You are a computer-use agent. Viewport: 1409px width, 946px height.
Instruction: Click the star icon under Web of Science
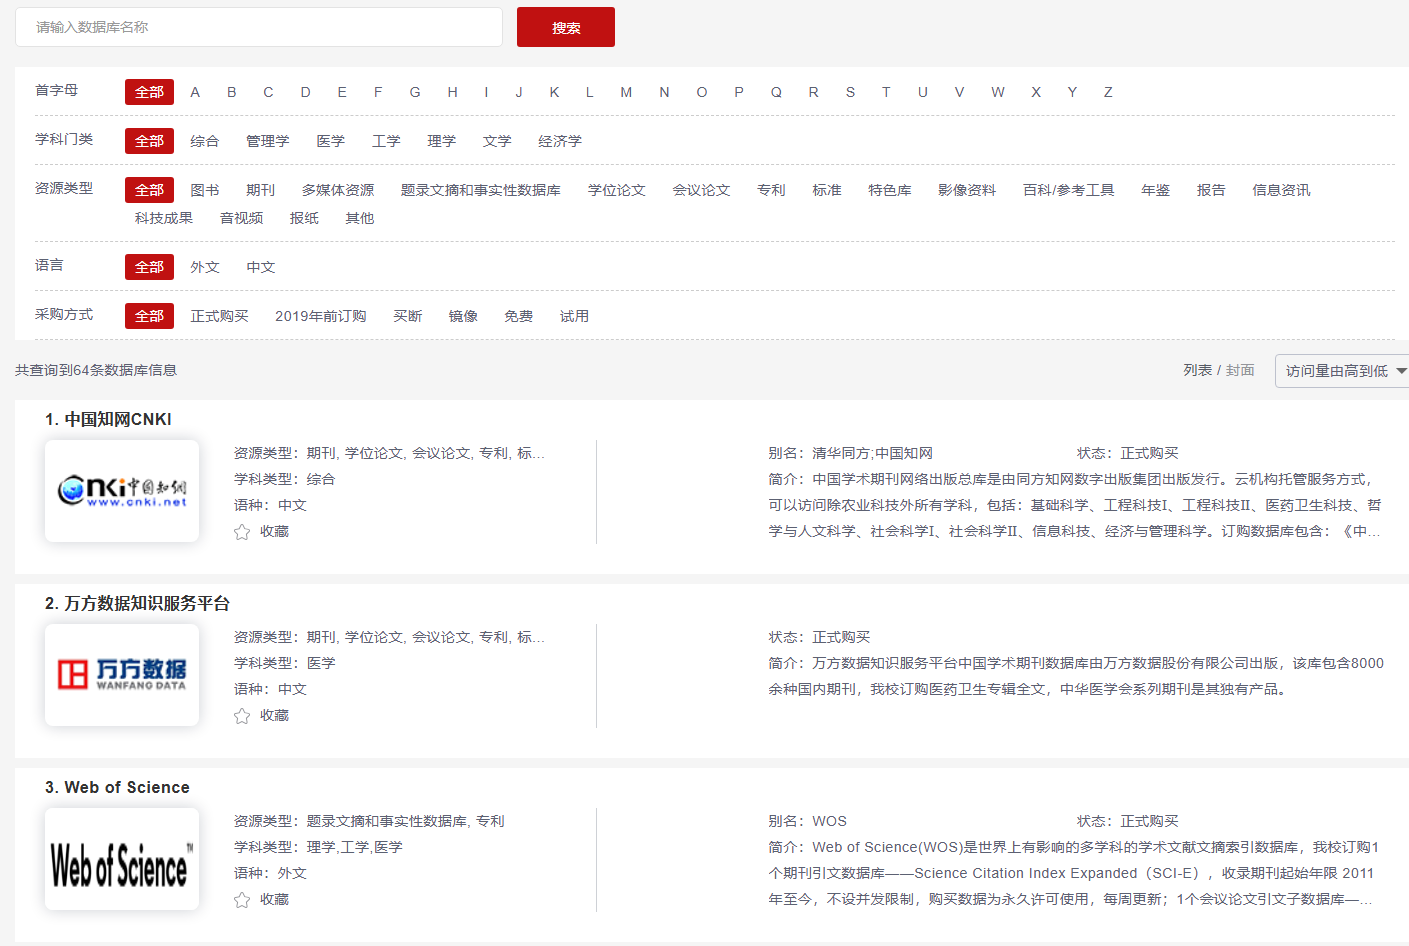(x=242, y=900)
